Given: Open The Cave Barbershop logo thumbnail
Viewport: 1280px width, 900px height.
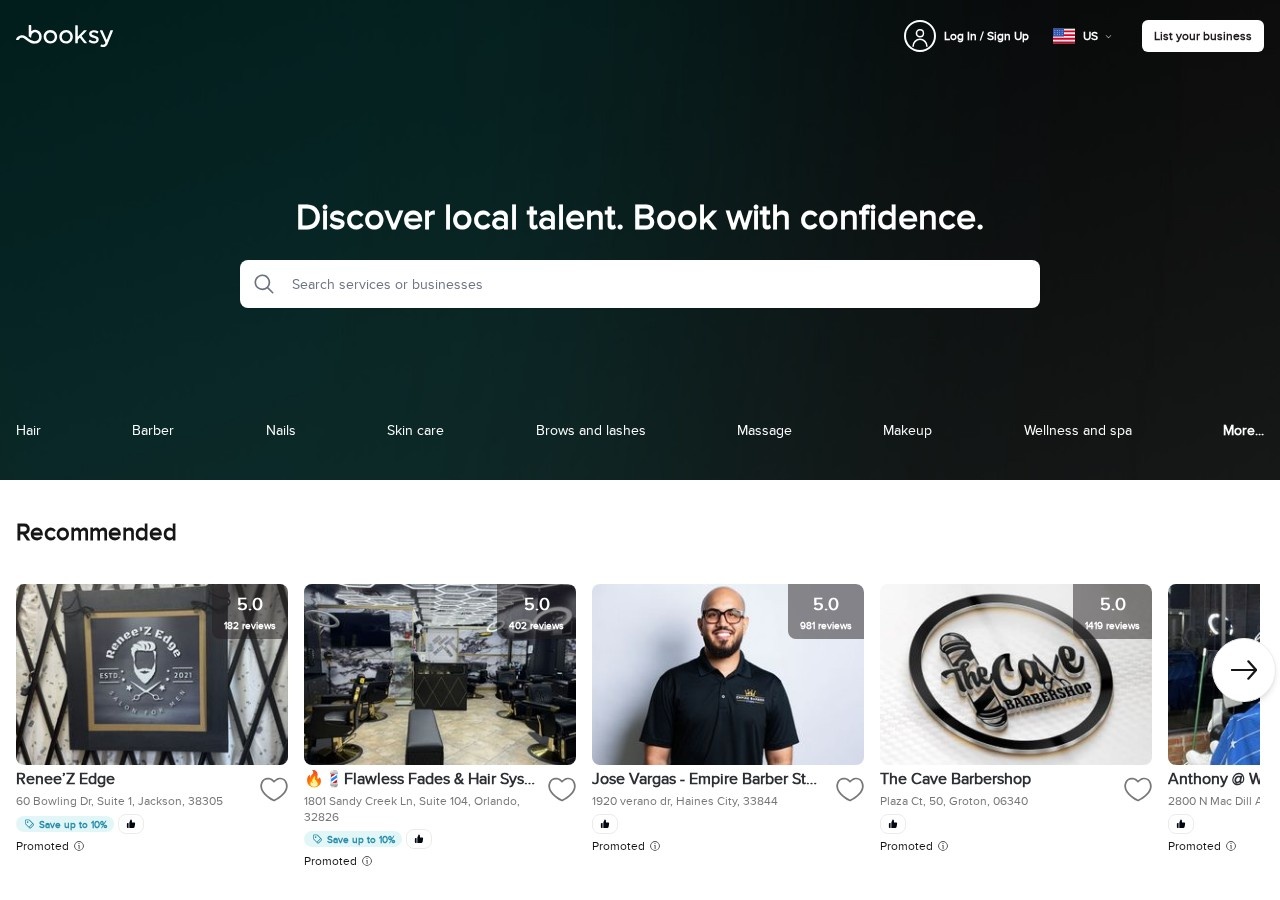Looking at the screenshot, I should coord(1016,674).
